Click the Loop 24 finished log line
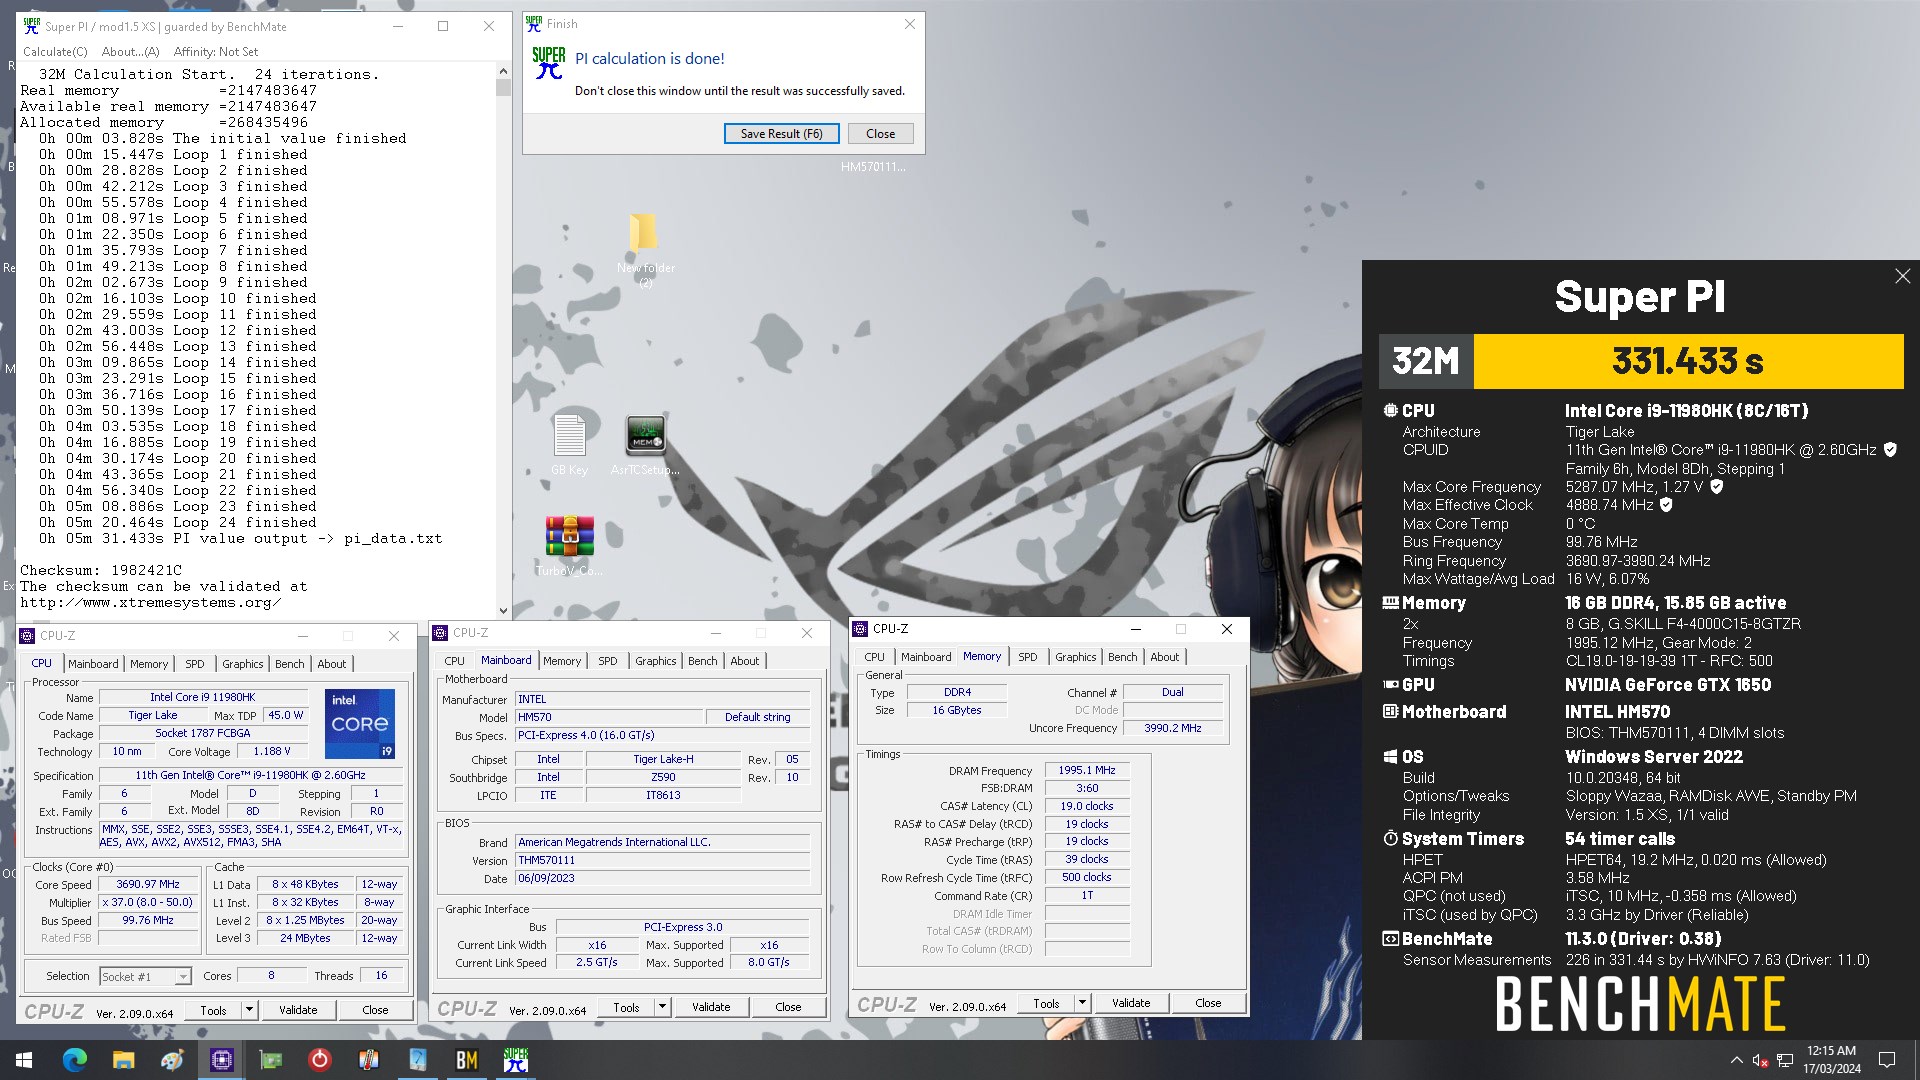 pos(178,522)
